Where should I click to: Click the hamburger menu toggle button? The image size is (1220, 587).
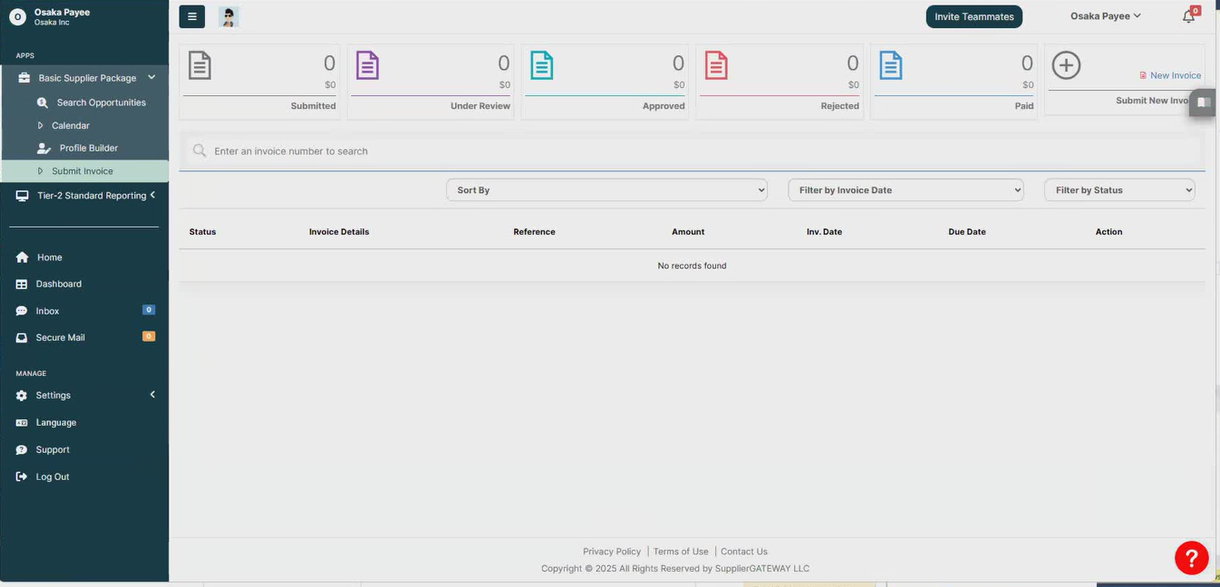pyautogui.click(x=192, y=16)
